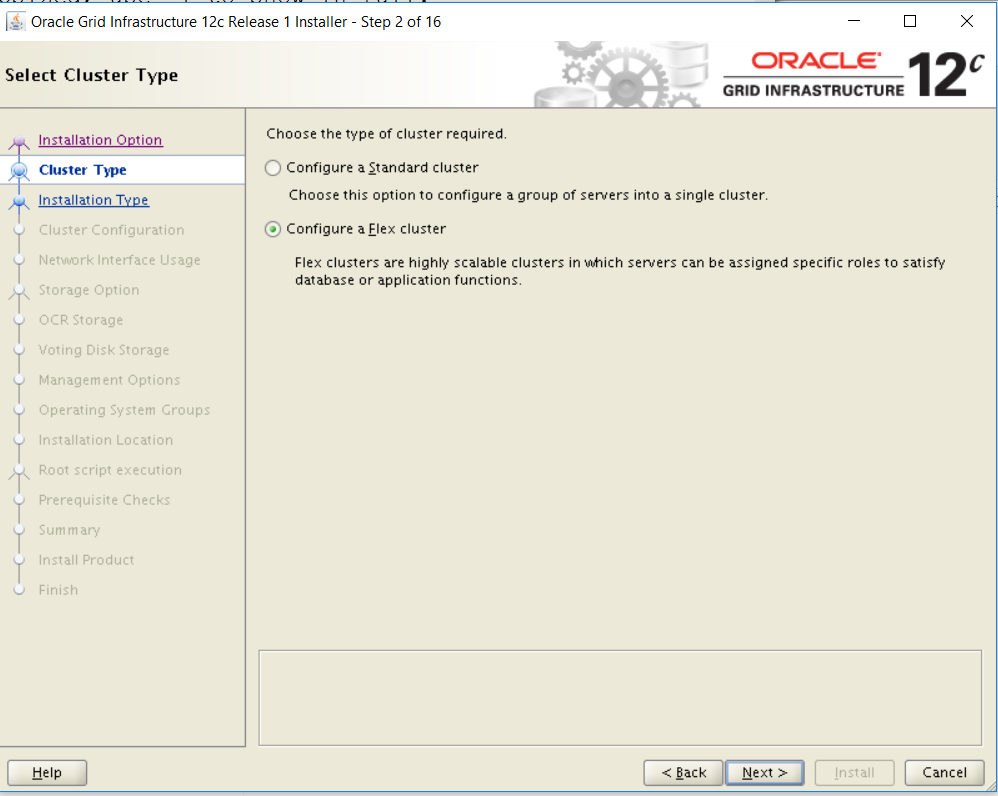
Task: Click the Java installer icon in title bar
Action: pyautogui.click(x=15, y=22)
